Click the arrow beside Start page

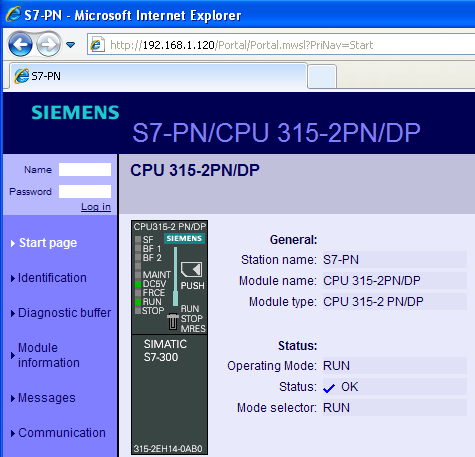pos(13,243)
